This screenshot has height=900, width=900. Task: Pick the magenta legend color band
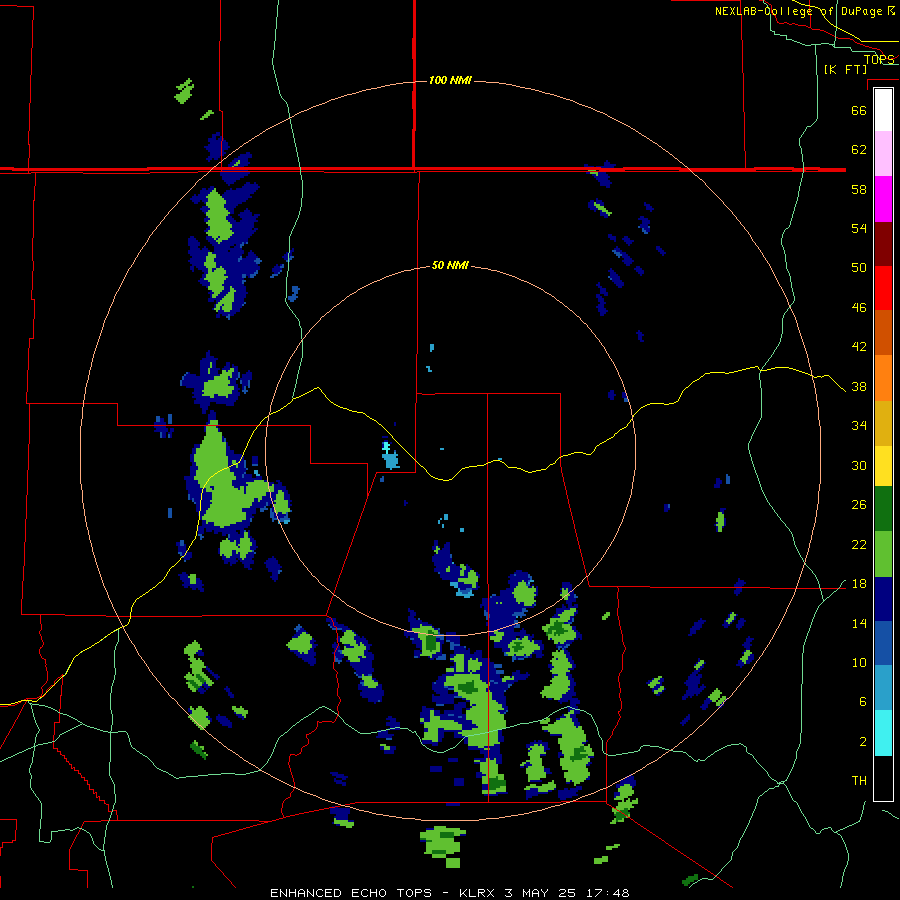[x=883, y=199]
